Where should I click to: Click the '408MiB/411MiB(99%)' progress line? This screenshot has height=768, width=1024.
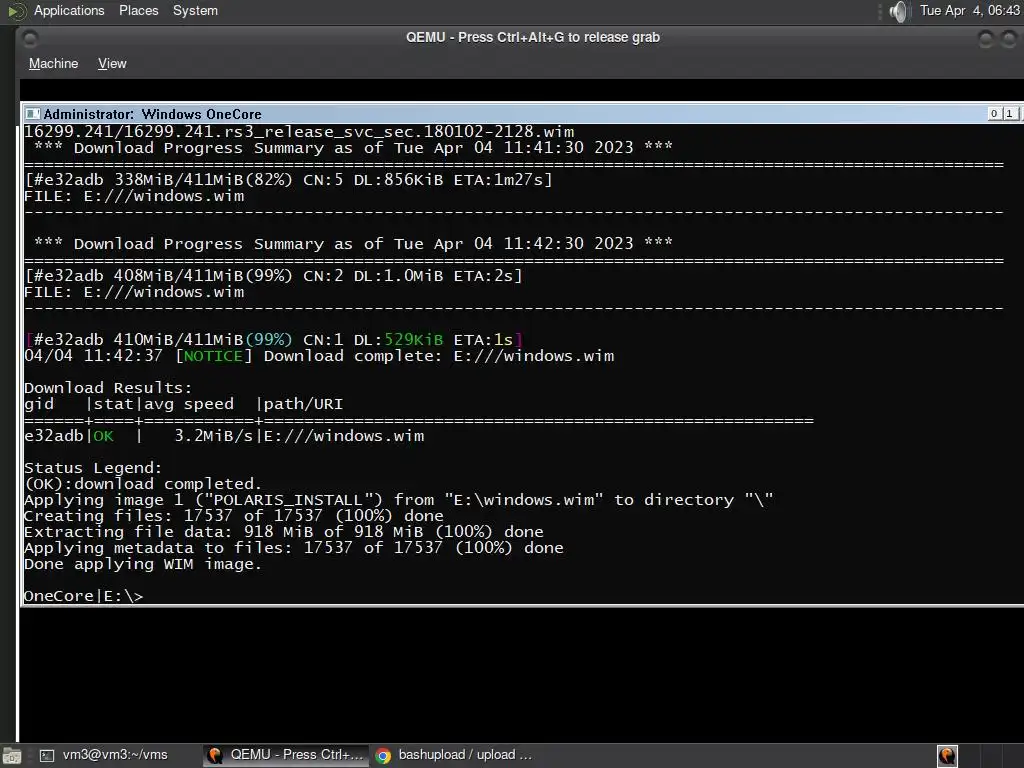pos(273,276)
